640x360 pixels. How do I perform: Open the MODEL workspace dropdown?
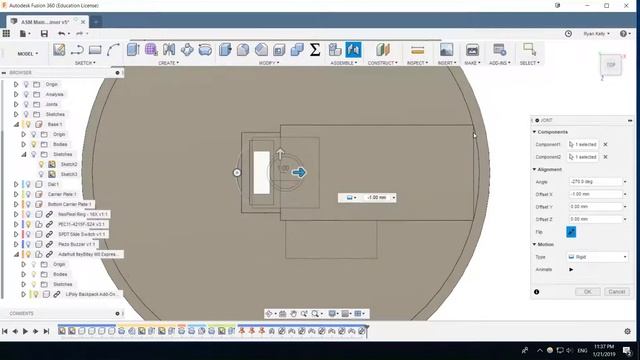pyautogui.click(x=27, y=53)
